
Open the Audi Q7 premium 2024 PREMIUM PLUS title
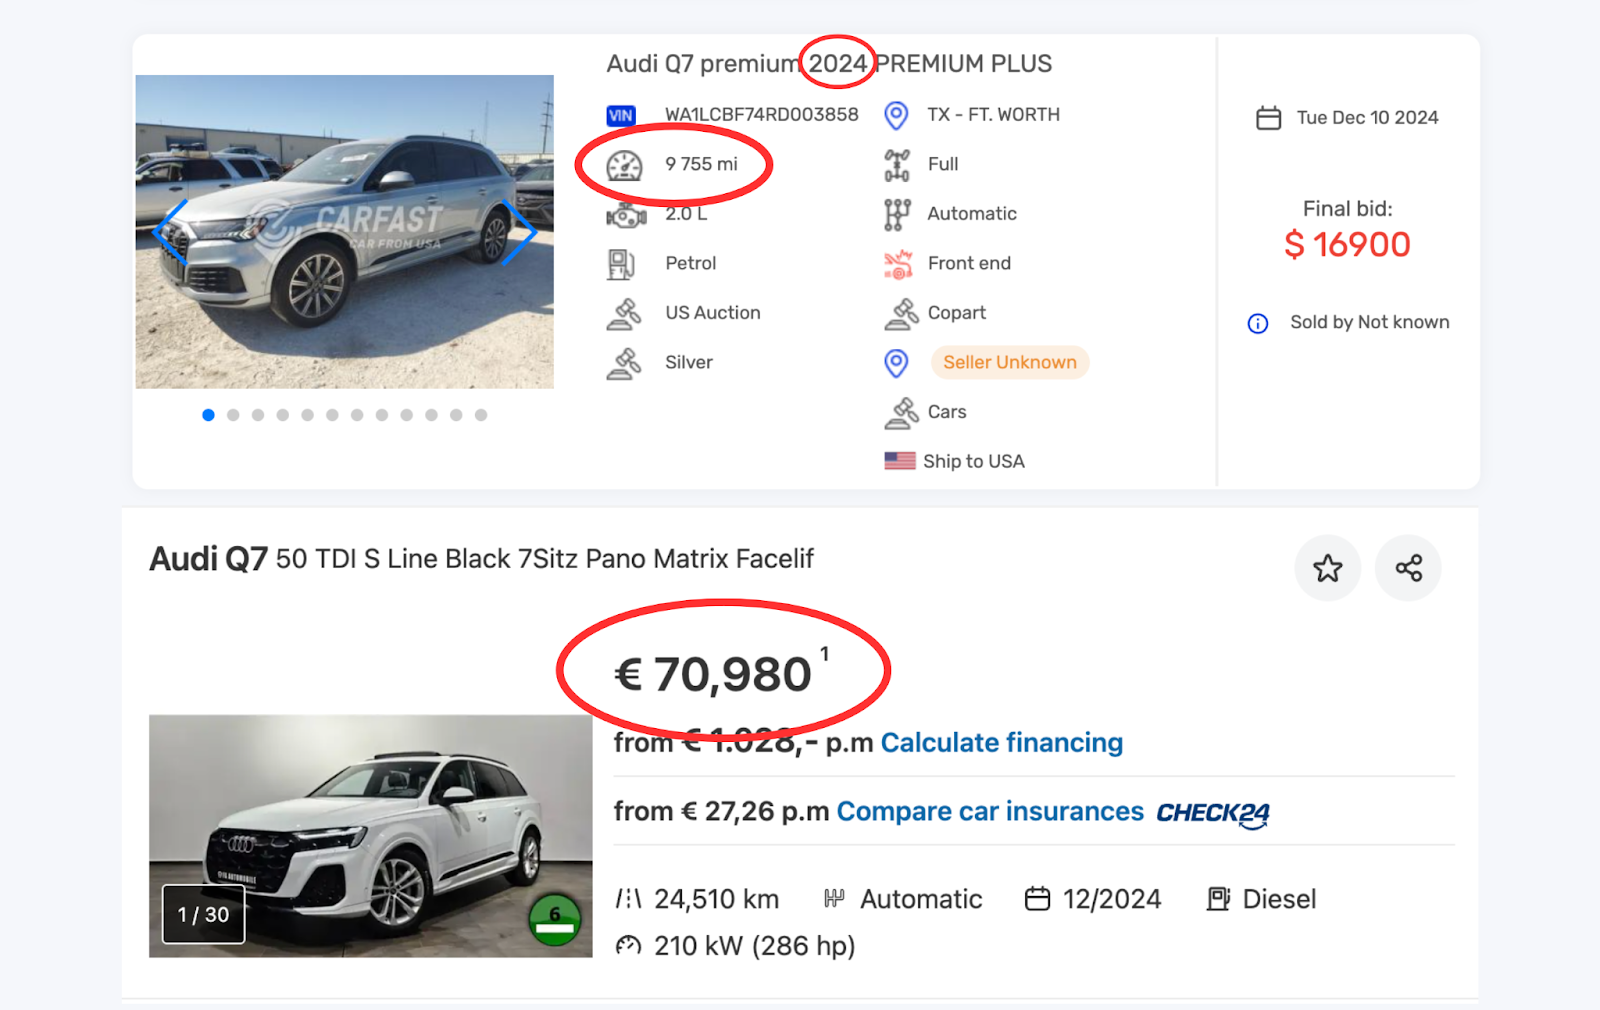point(829,64)
